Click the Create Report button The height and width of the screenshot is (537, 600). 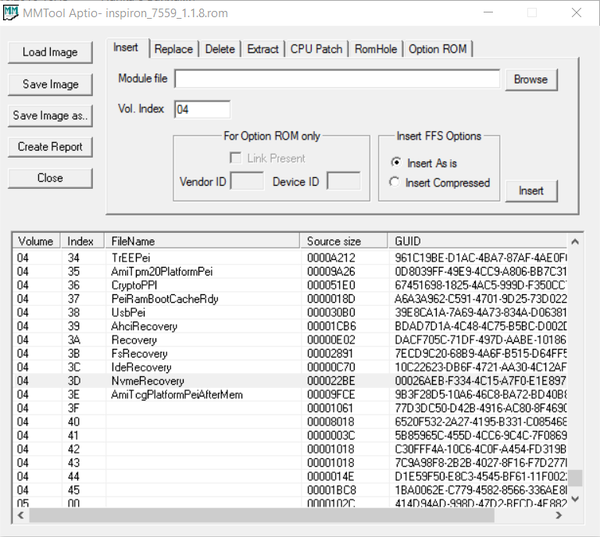click(x=50, y=147)
